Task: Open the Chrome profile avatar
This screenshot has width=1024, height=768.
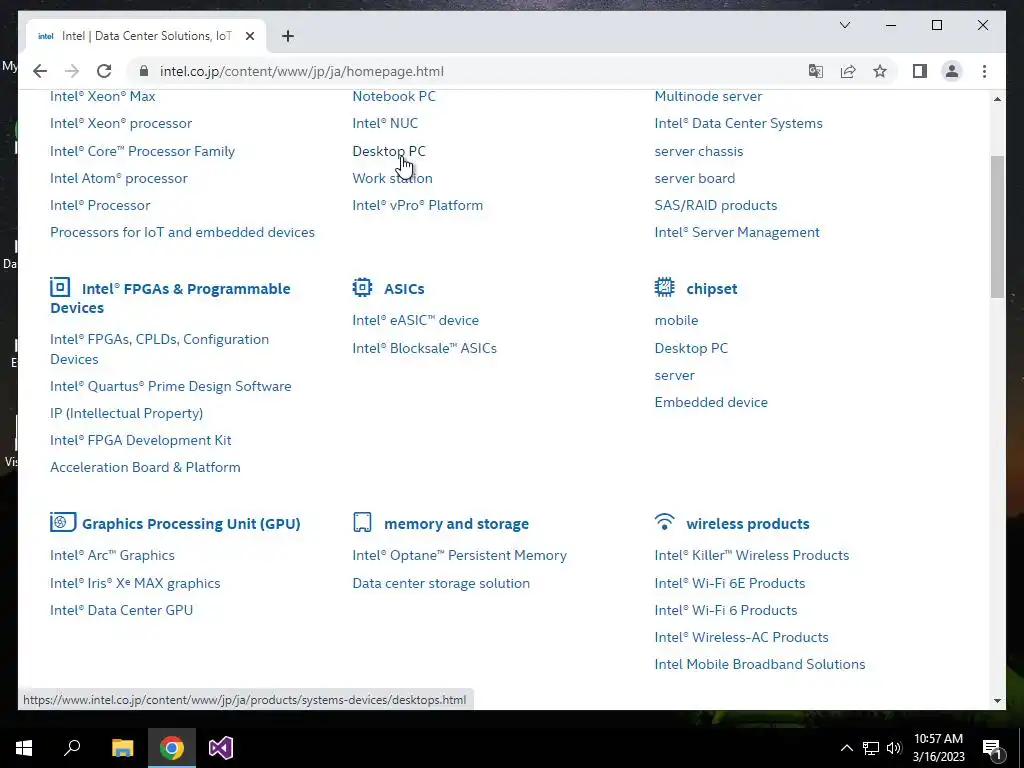Action: click(x=952, y=71)
